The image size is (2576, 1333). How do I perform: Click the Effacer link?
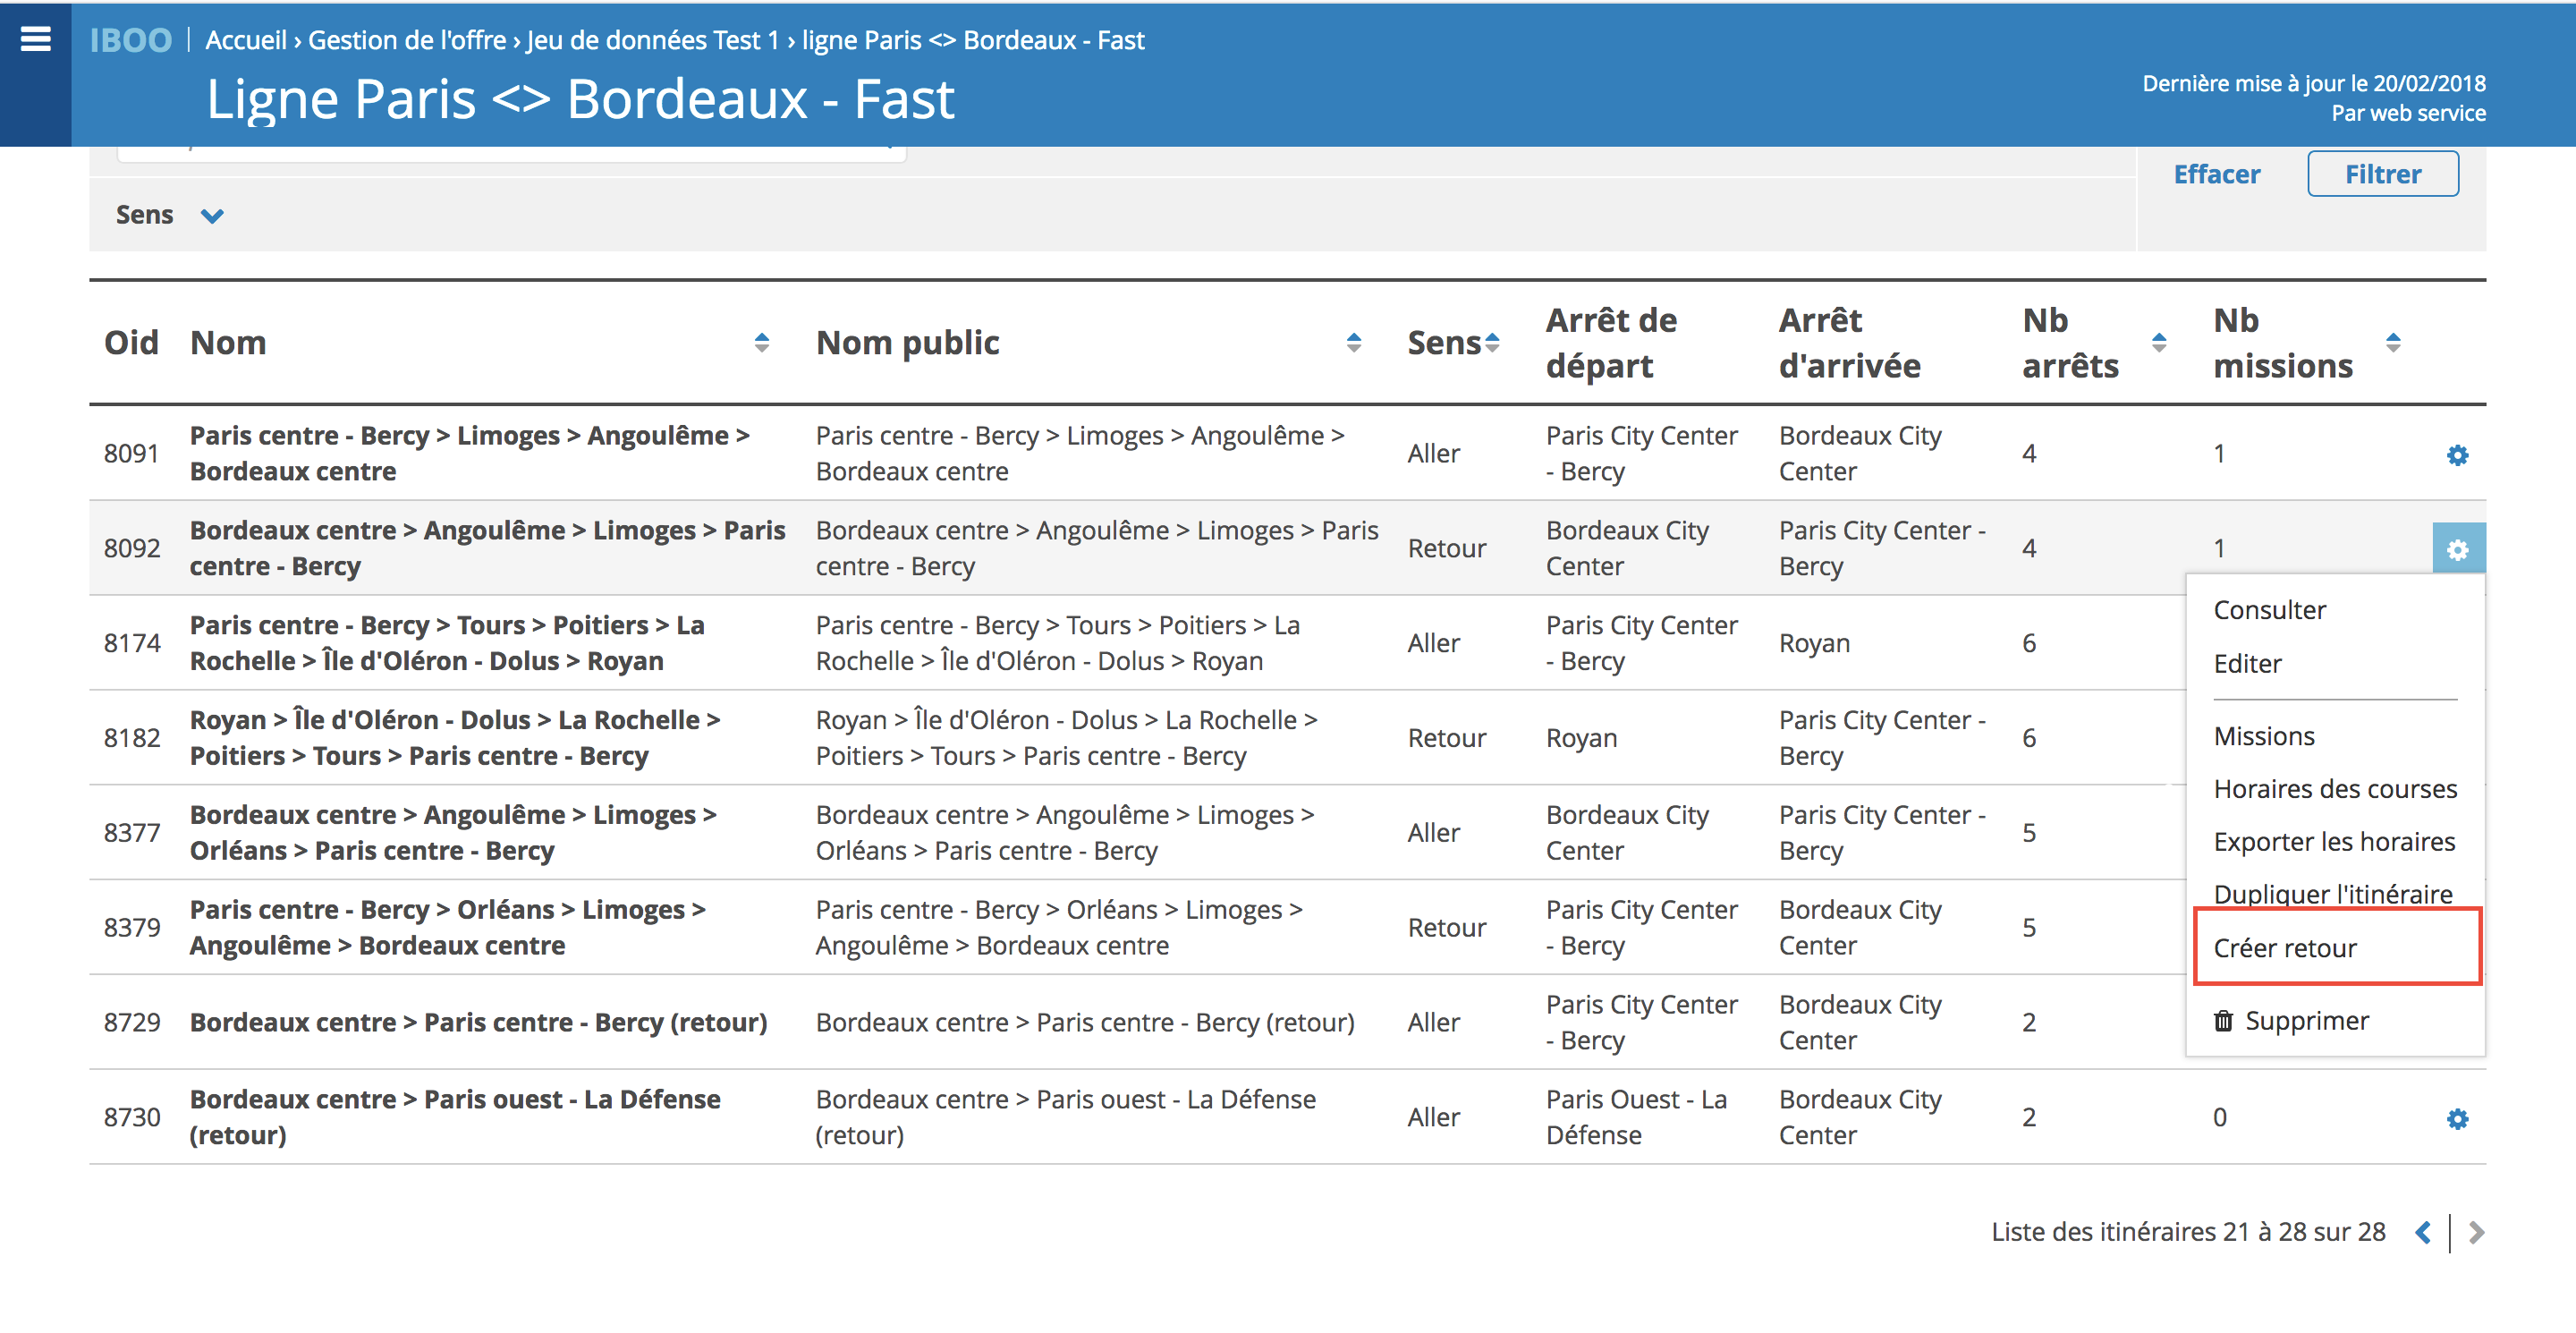point(2216,174)
